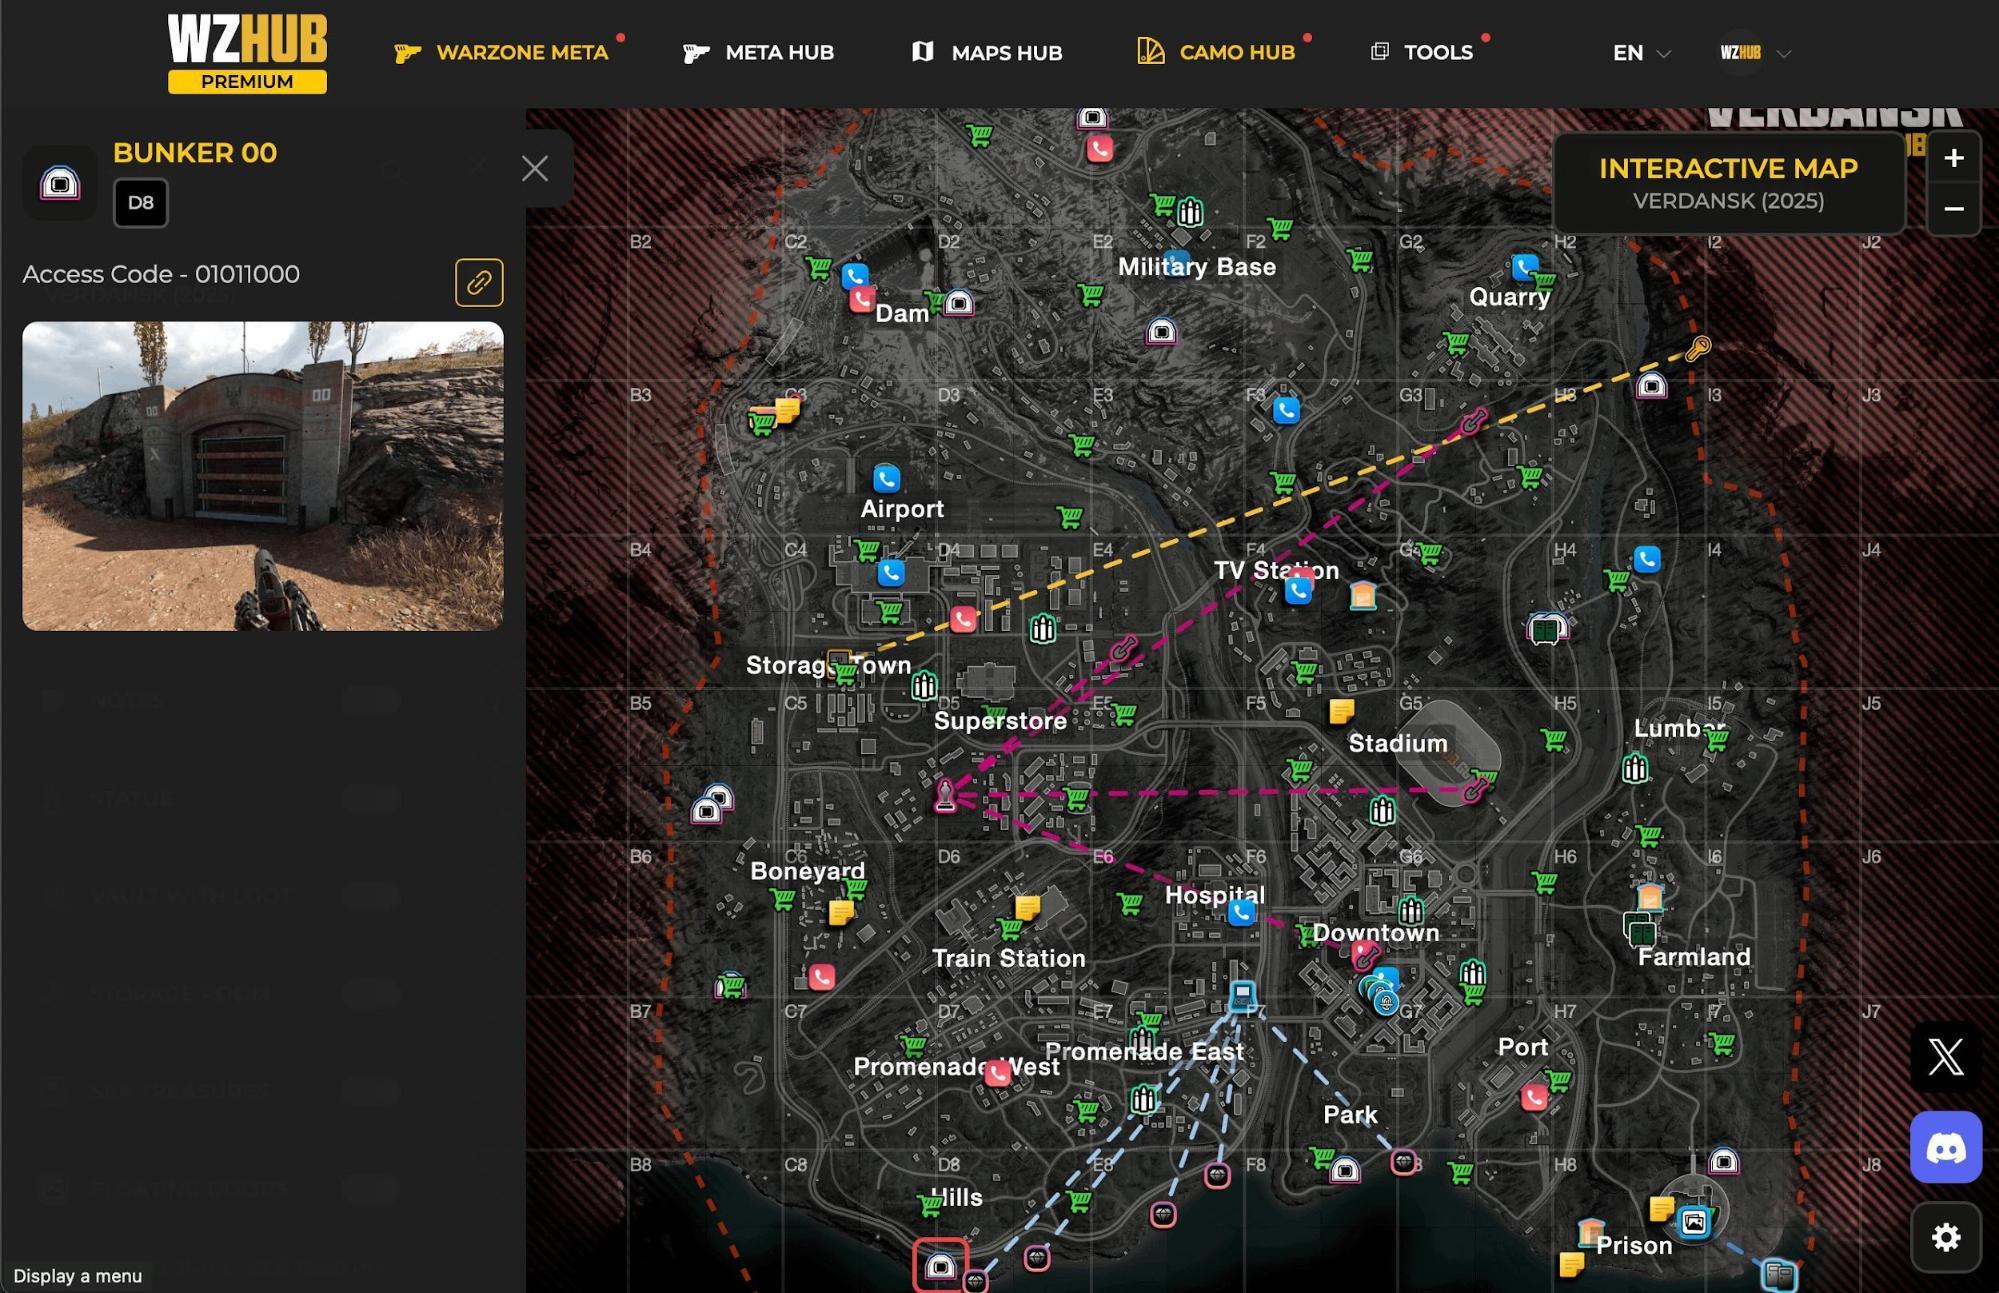The image size is (1999, 1293).
Task: Click the selected Bunker 00 marker outlined in red
Action: 940,1266
